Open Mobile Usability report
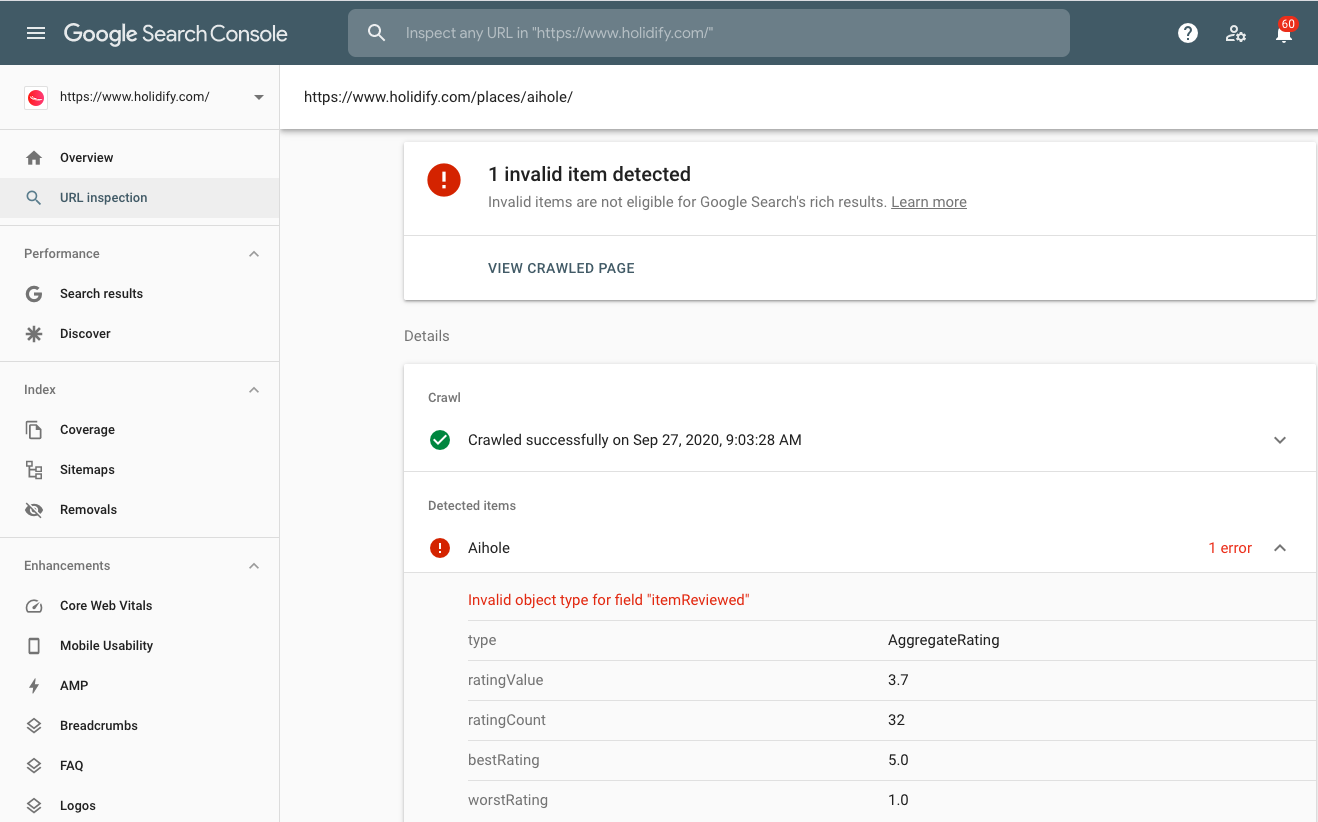This screenshot has height=822, width=1318. point(140,646)
